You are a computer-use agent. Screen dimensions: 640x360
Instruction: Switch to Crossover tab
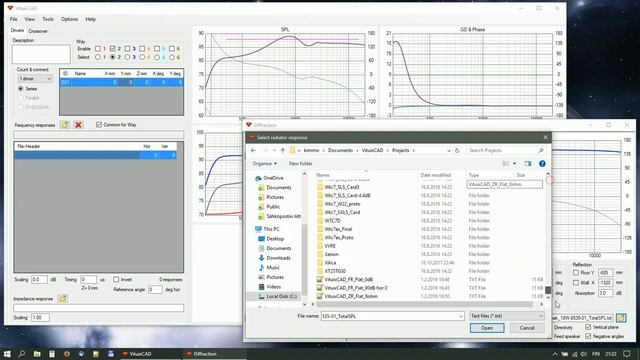point(38,31)
